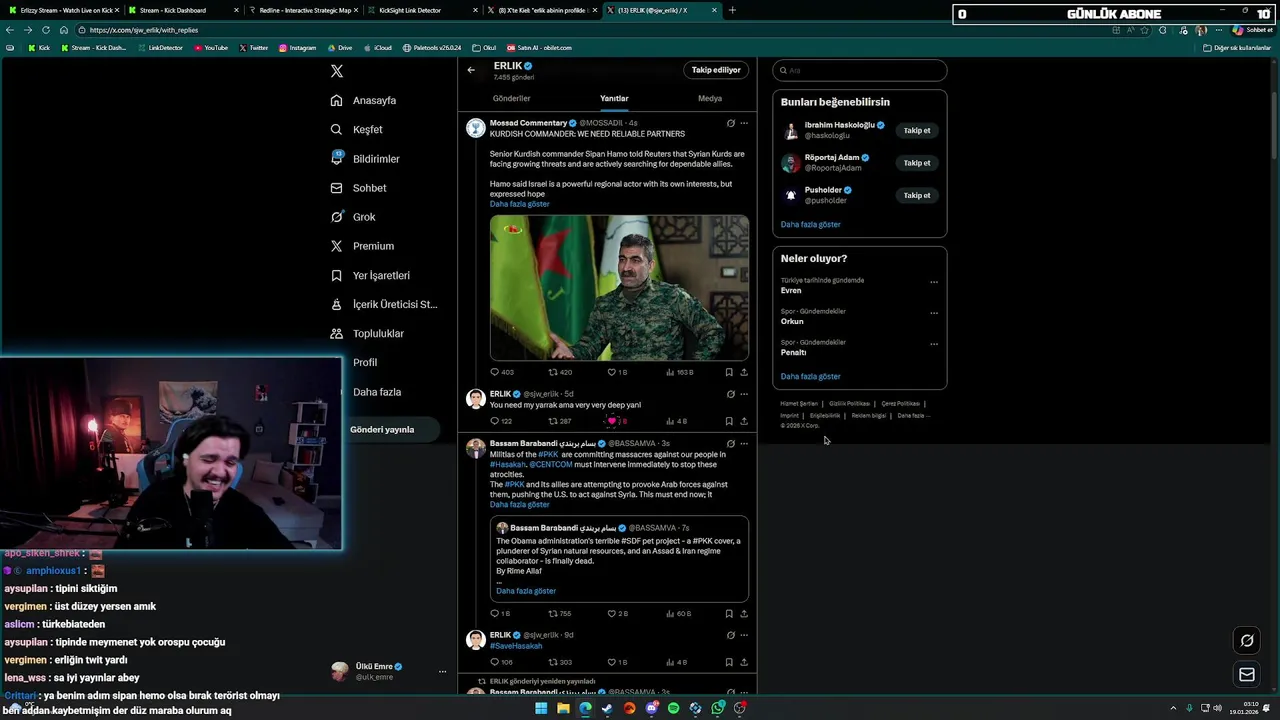This screenshot has height=720, width=1280.
Task: Open Ülkü Emre account menu dots
Action: [442, 672]
